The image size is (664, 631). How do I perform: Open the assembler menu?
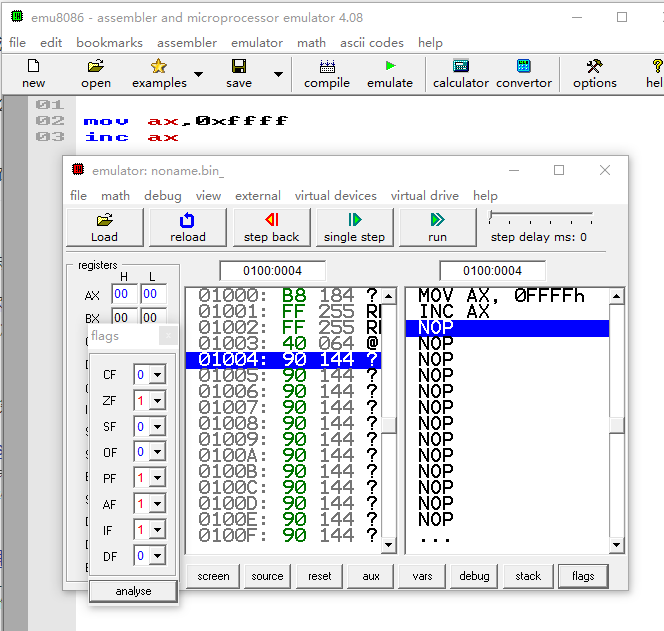pos(187,43)
